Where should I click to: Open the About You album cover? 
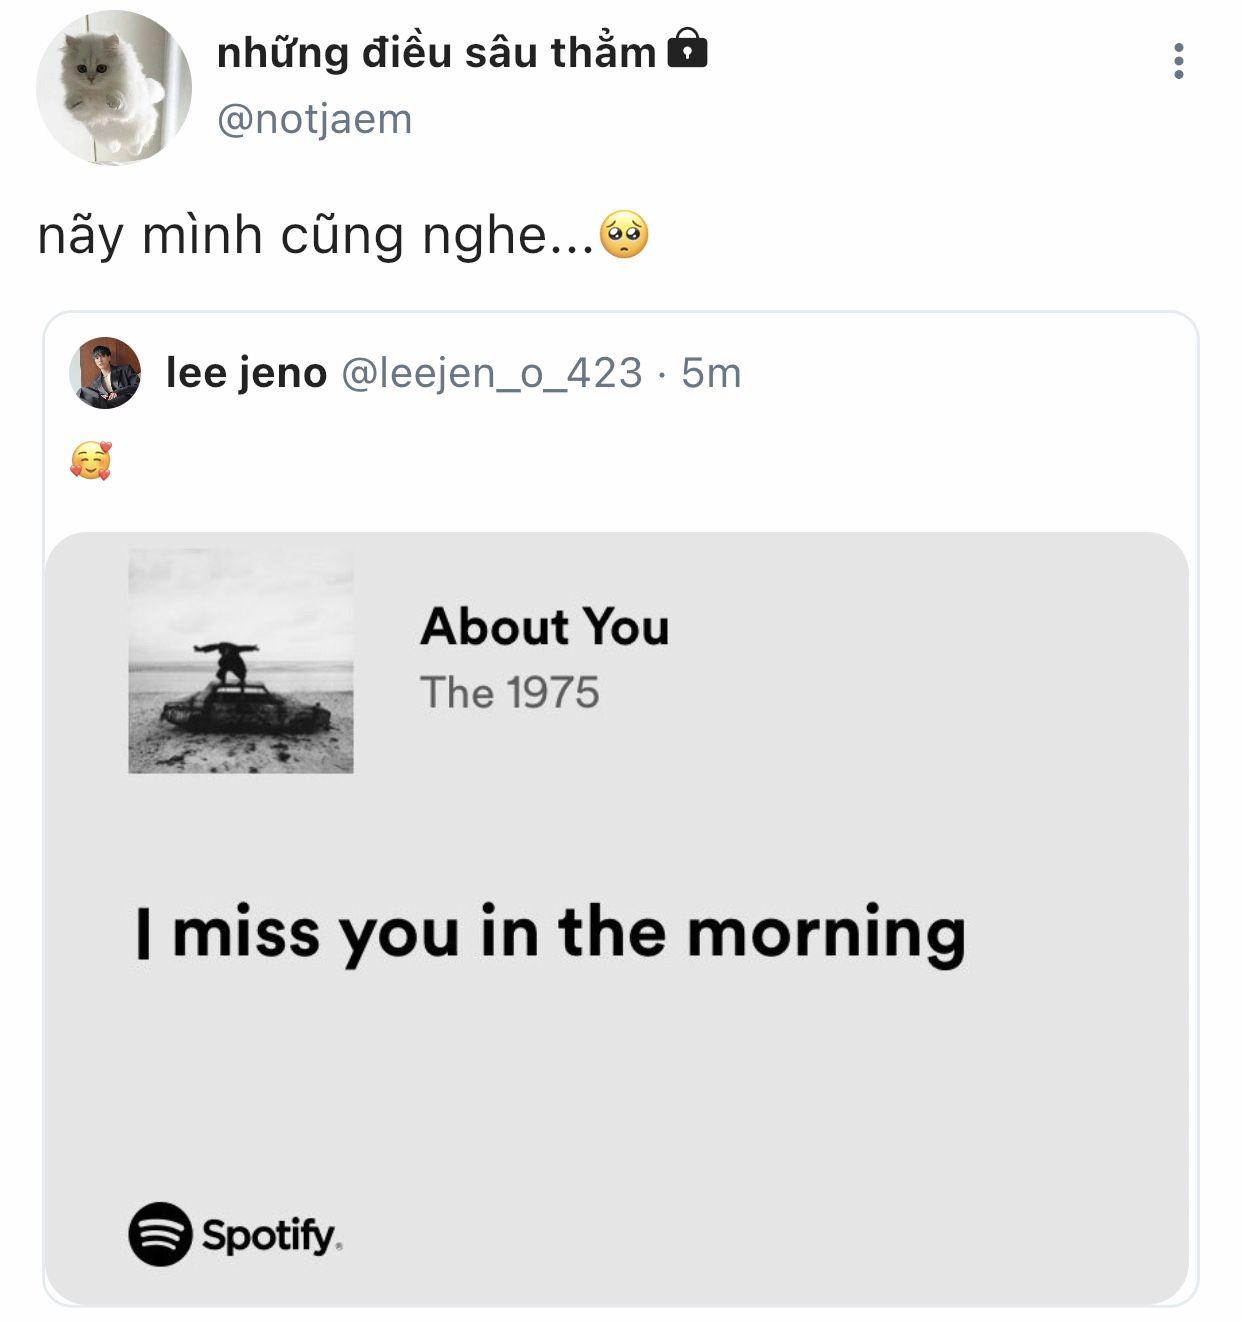click(x=241, y=660)
